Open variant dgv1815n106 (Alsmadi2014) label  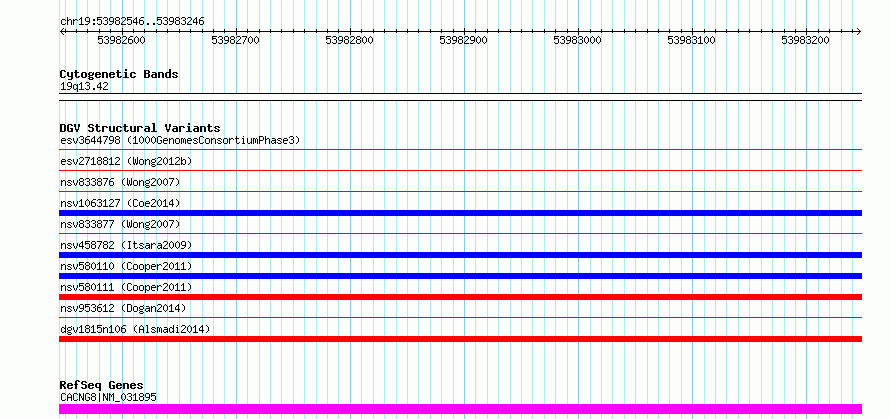[x=135, y=329]
